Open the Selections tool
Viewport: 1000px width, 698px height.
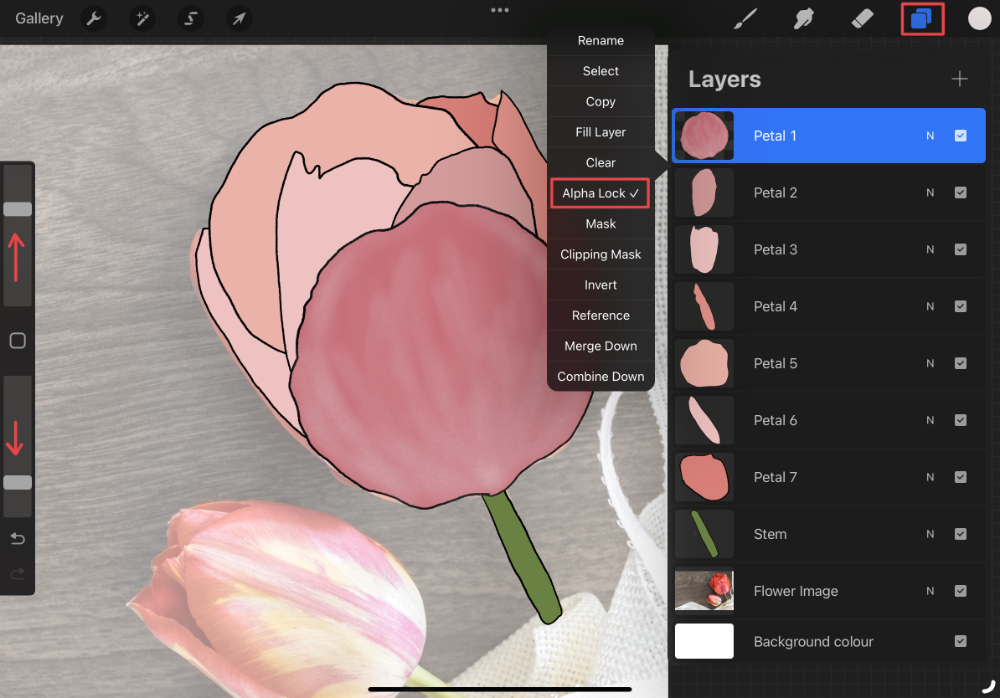pos(190,18)
